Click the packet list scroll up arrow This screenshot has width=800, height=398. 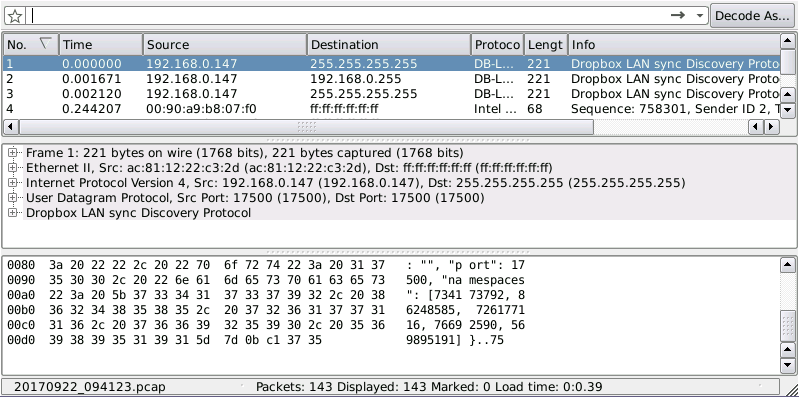point(788,41)
